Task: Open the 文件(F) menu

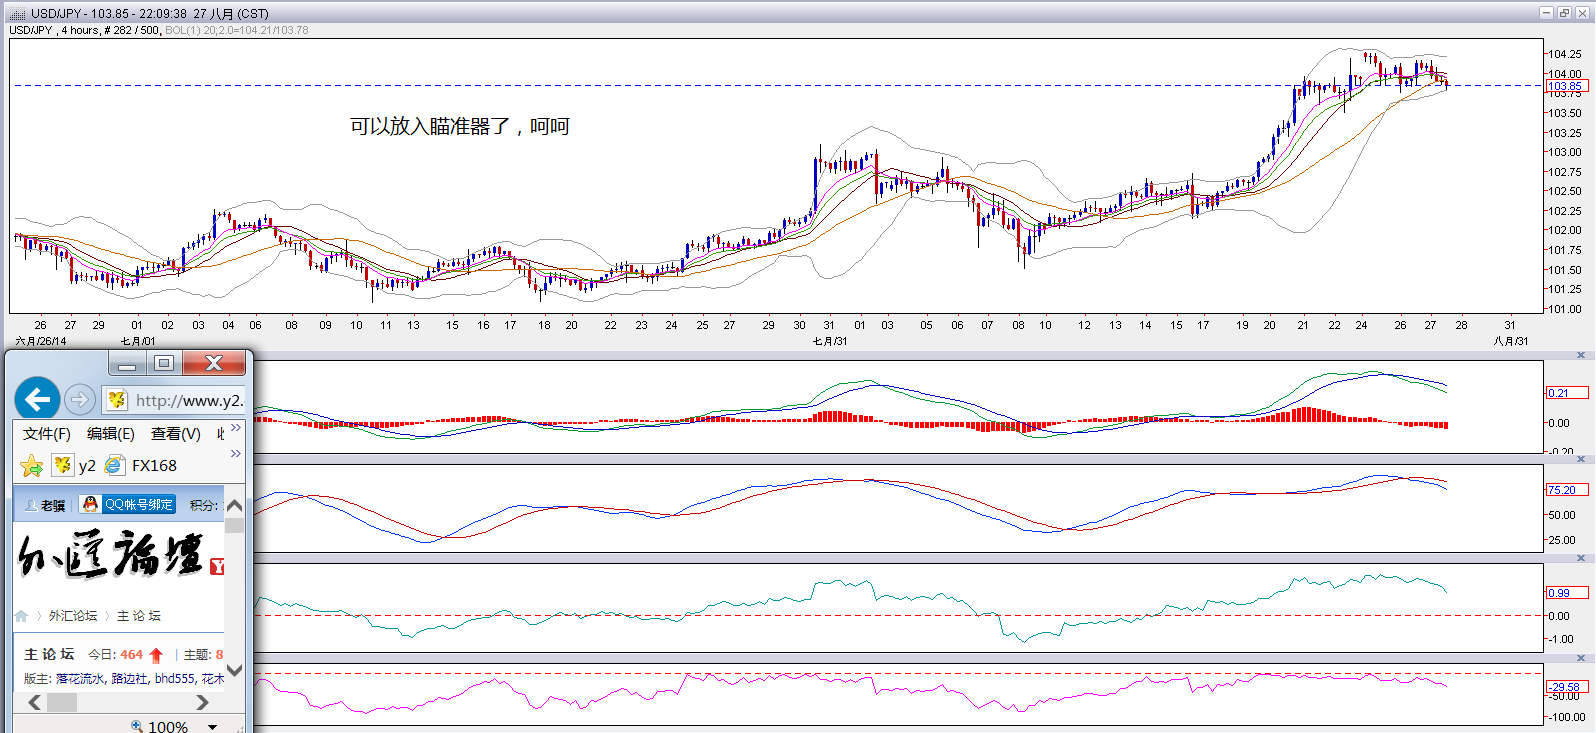Action: pyautogui.click(x=47, y=433)
